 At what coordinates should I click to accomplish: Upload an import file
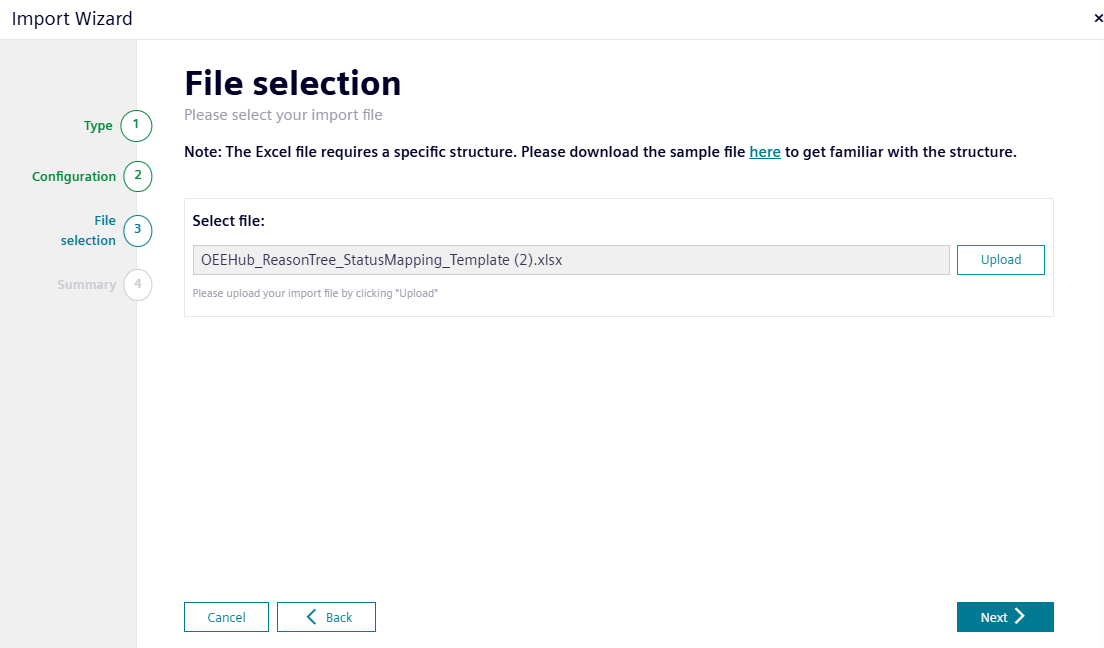click(1000, 260)
